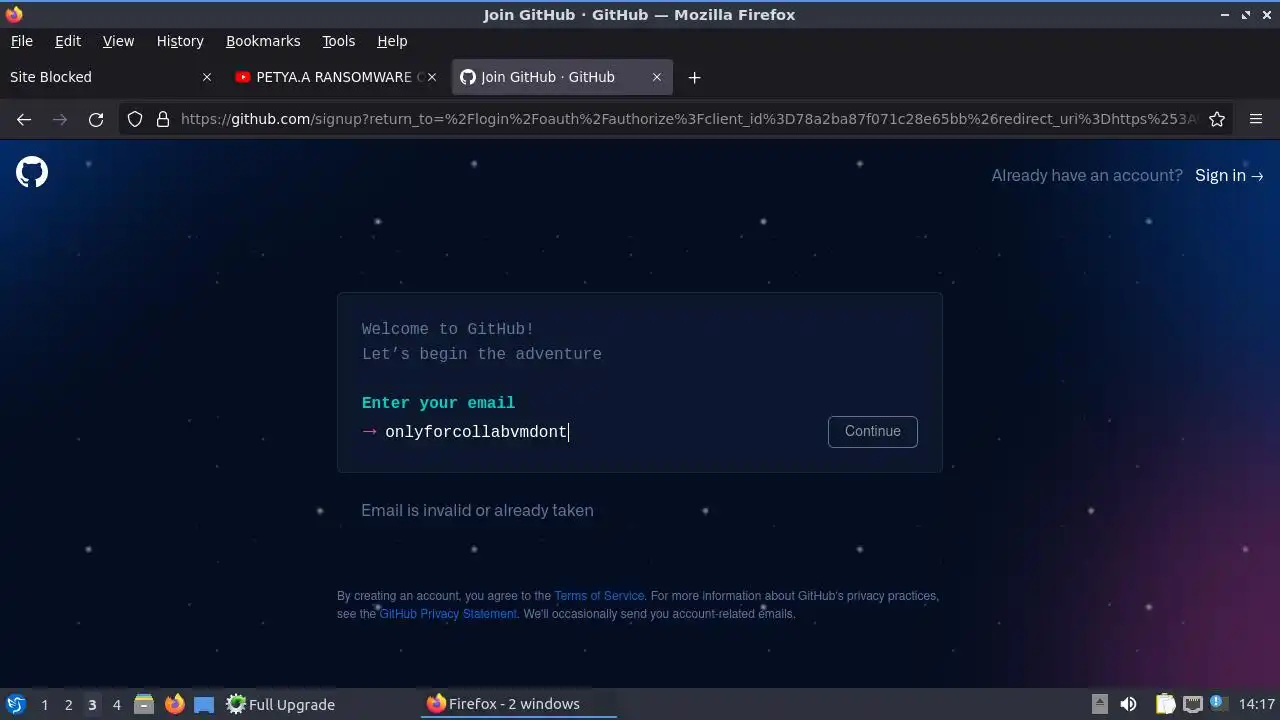Viewport: 1280px width, 720px height.
Task: Open the Terms of Service link
Action: click(x=599, y=596)
